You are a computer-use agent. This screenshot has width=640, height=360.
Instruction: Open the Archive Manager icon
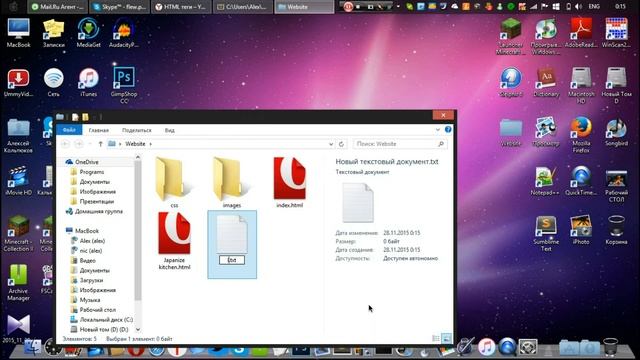tap(18, 282)
